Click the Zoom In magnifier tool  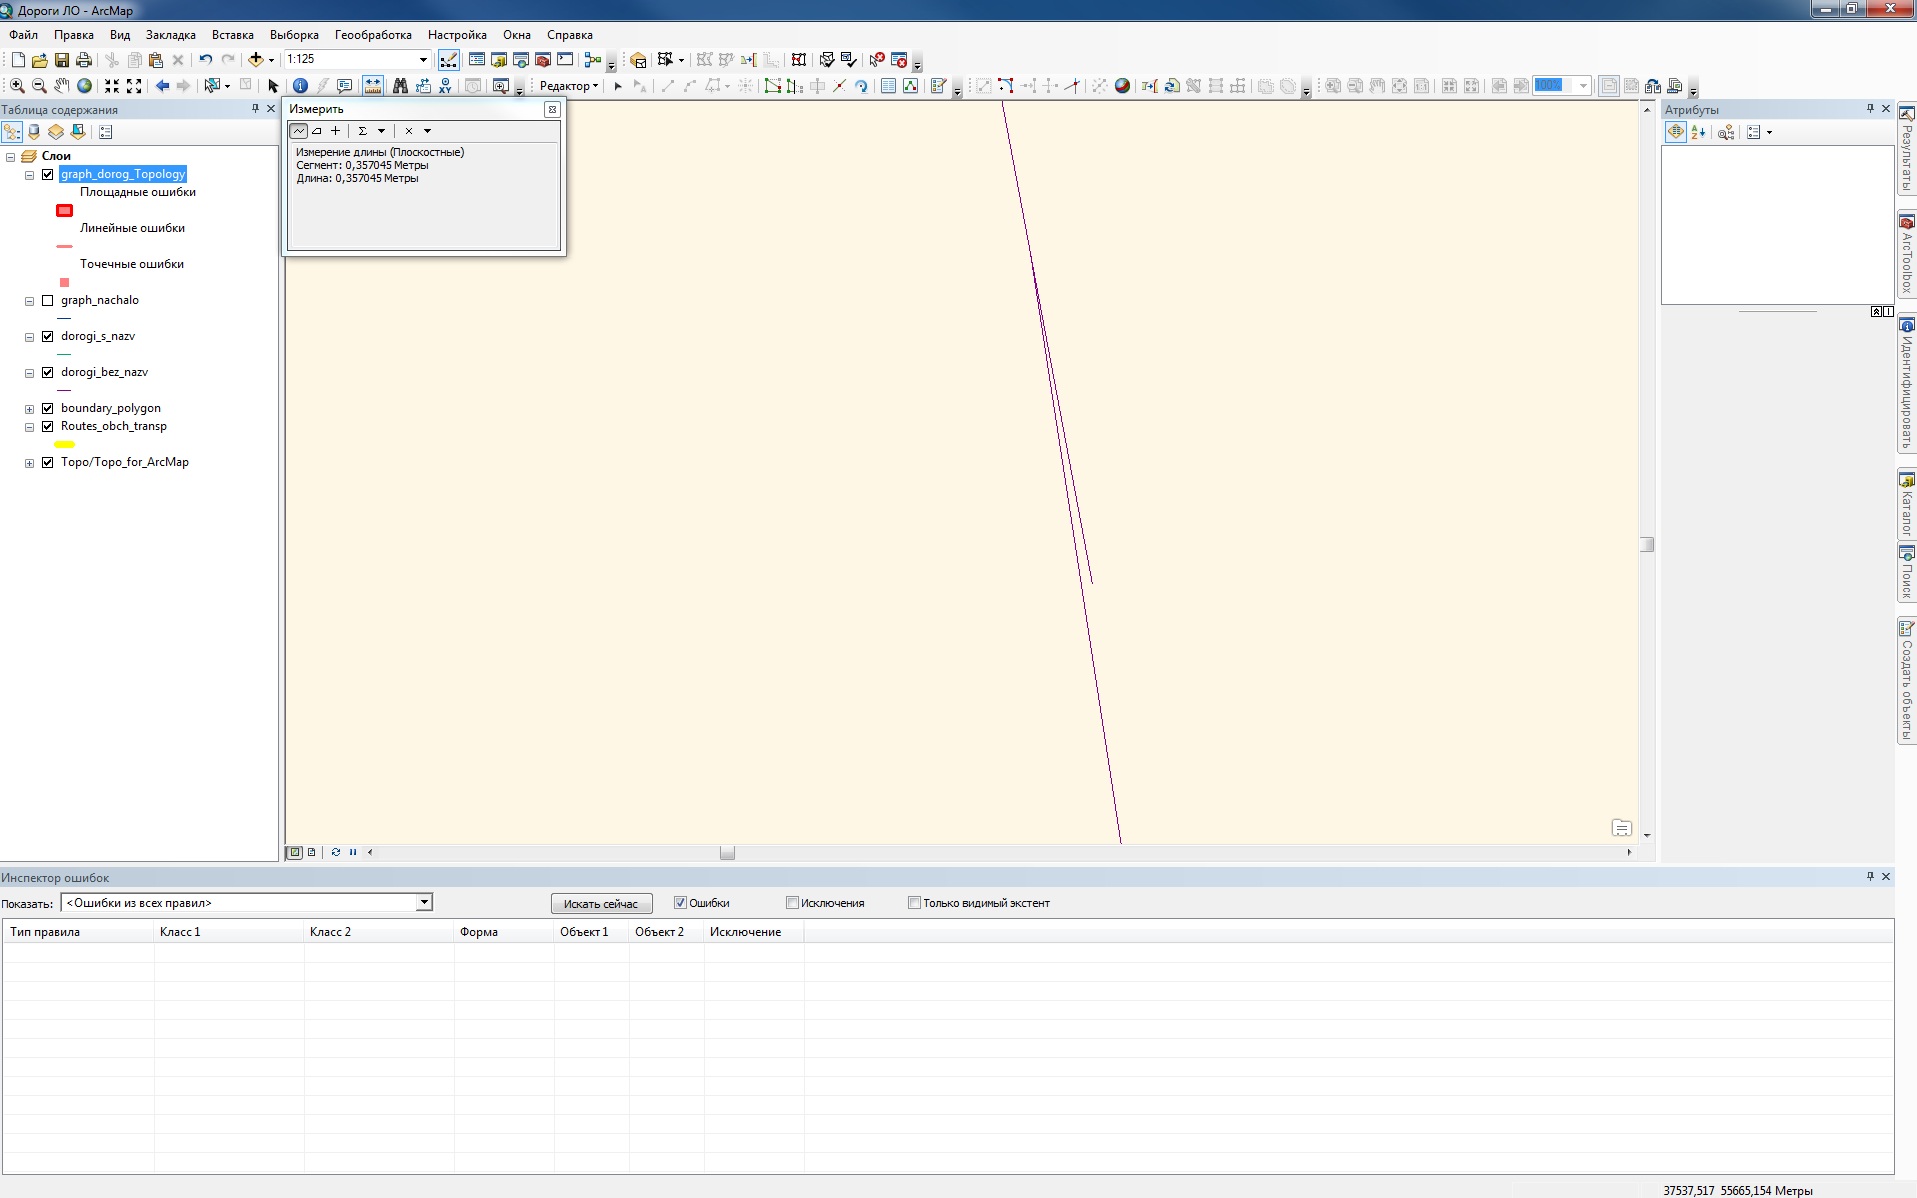tap(17, 86)
